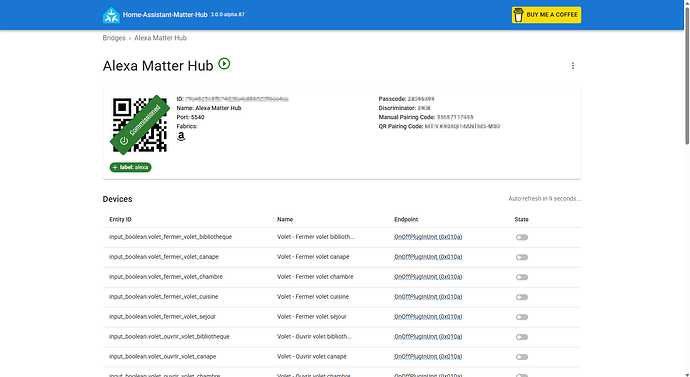This screenshot has height=377, width=690.
Task: Toggle state for ouvrir_volet_bibliotheque row
Action: pos(522,337)
